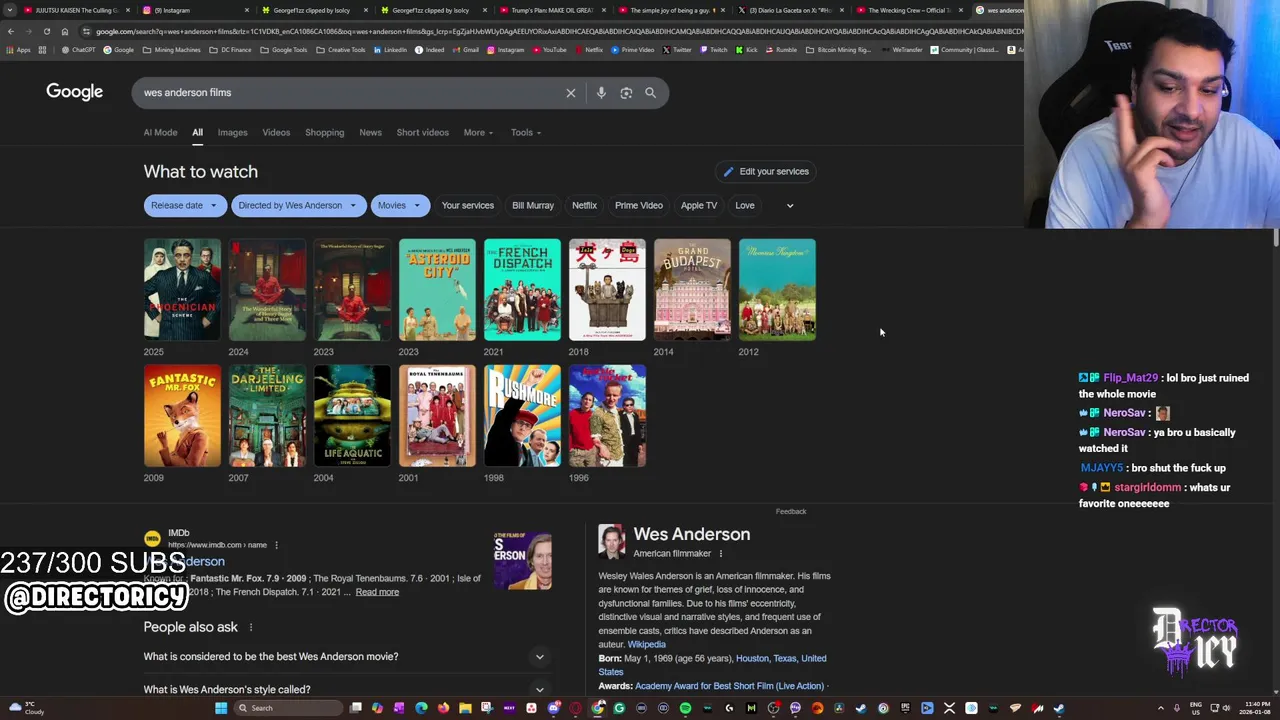Switch to the Images tab
Viewport: 1280px width, 720px height.
point(232,133)
